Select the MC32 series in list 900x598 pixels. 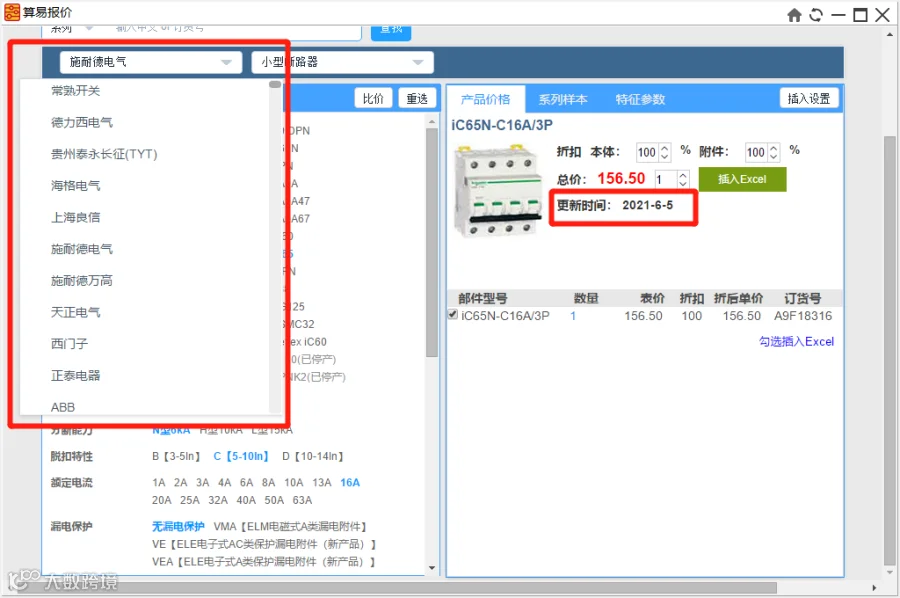pos(299,324)
